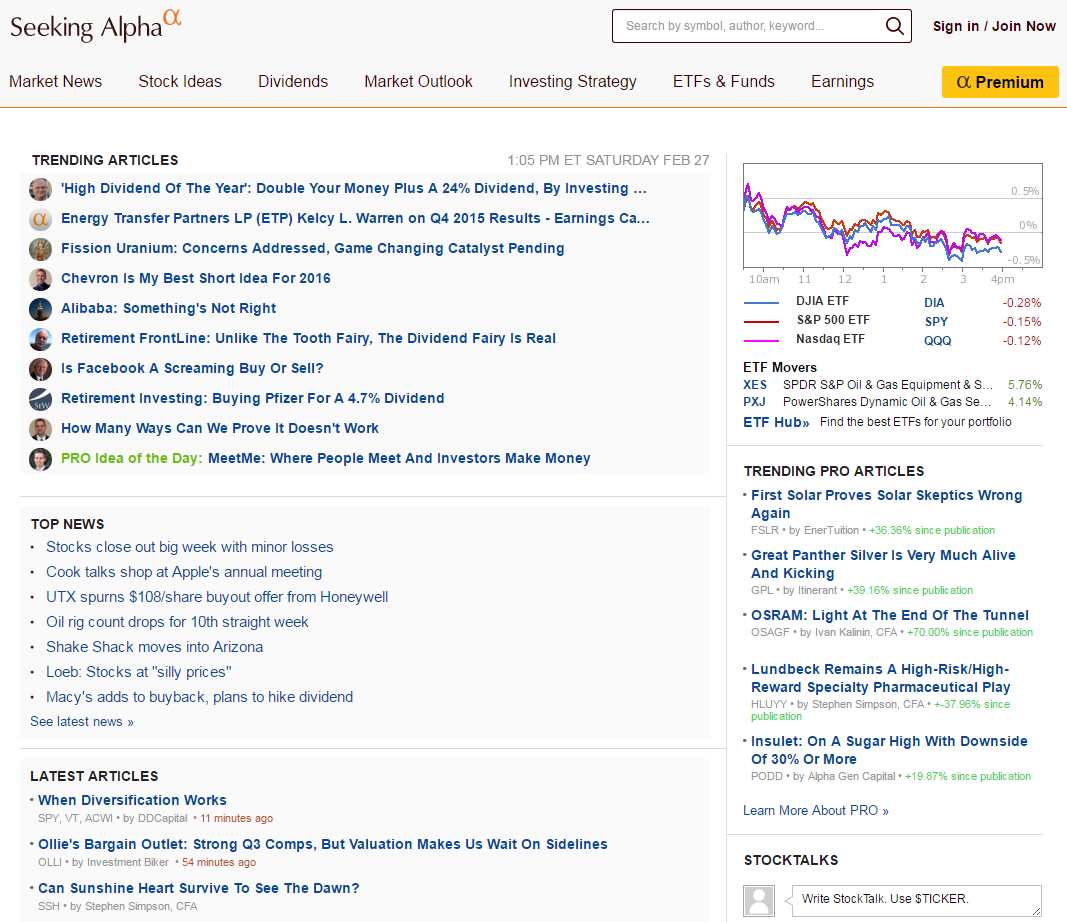Open 'High Dividend Of The Year' article
This screenshot has height=922, width=1067.
[354, 188]
